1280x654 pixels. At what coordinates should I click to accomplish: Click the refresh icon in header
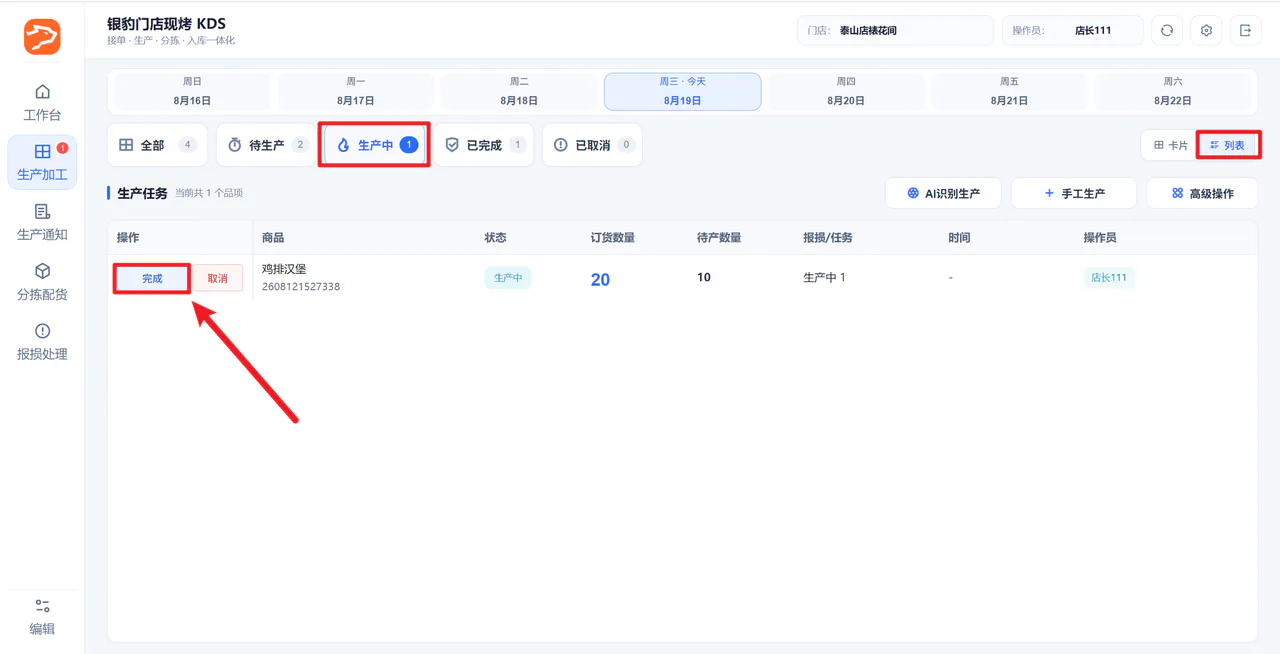pyautogui.click(x=1167, y=31)
